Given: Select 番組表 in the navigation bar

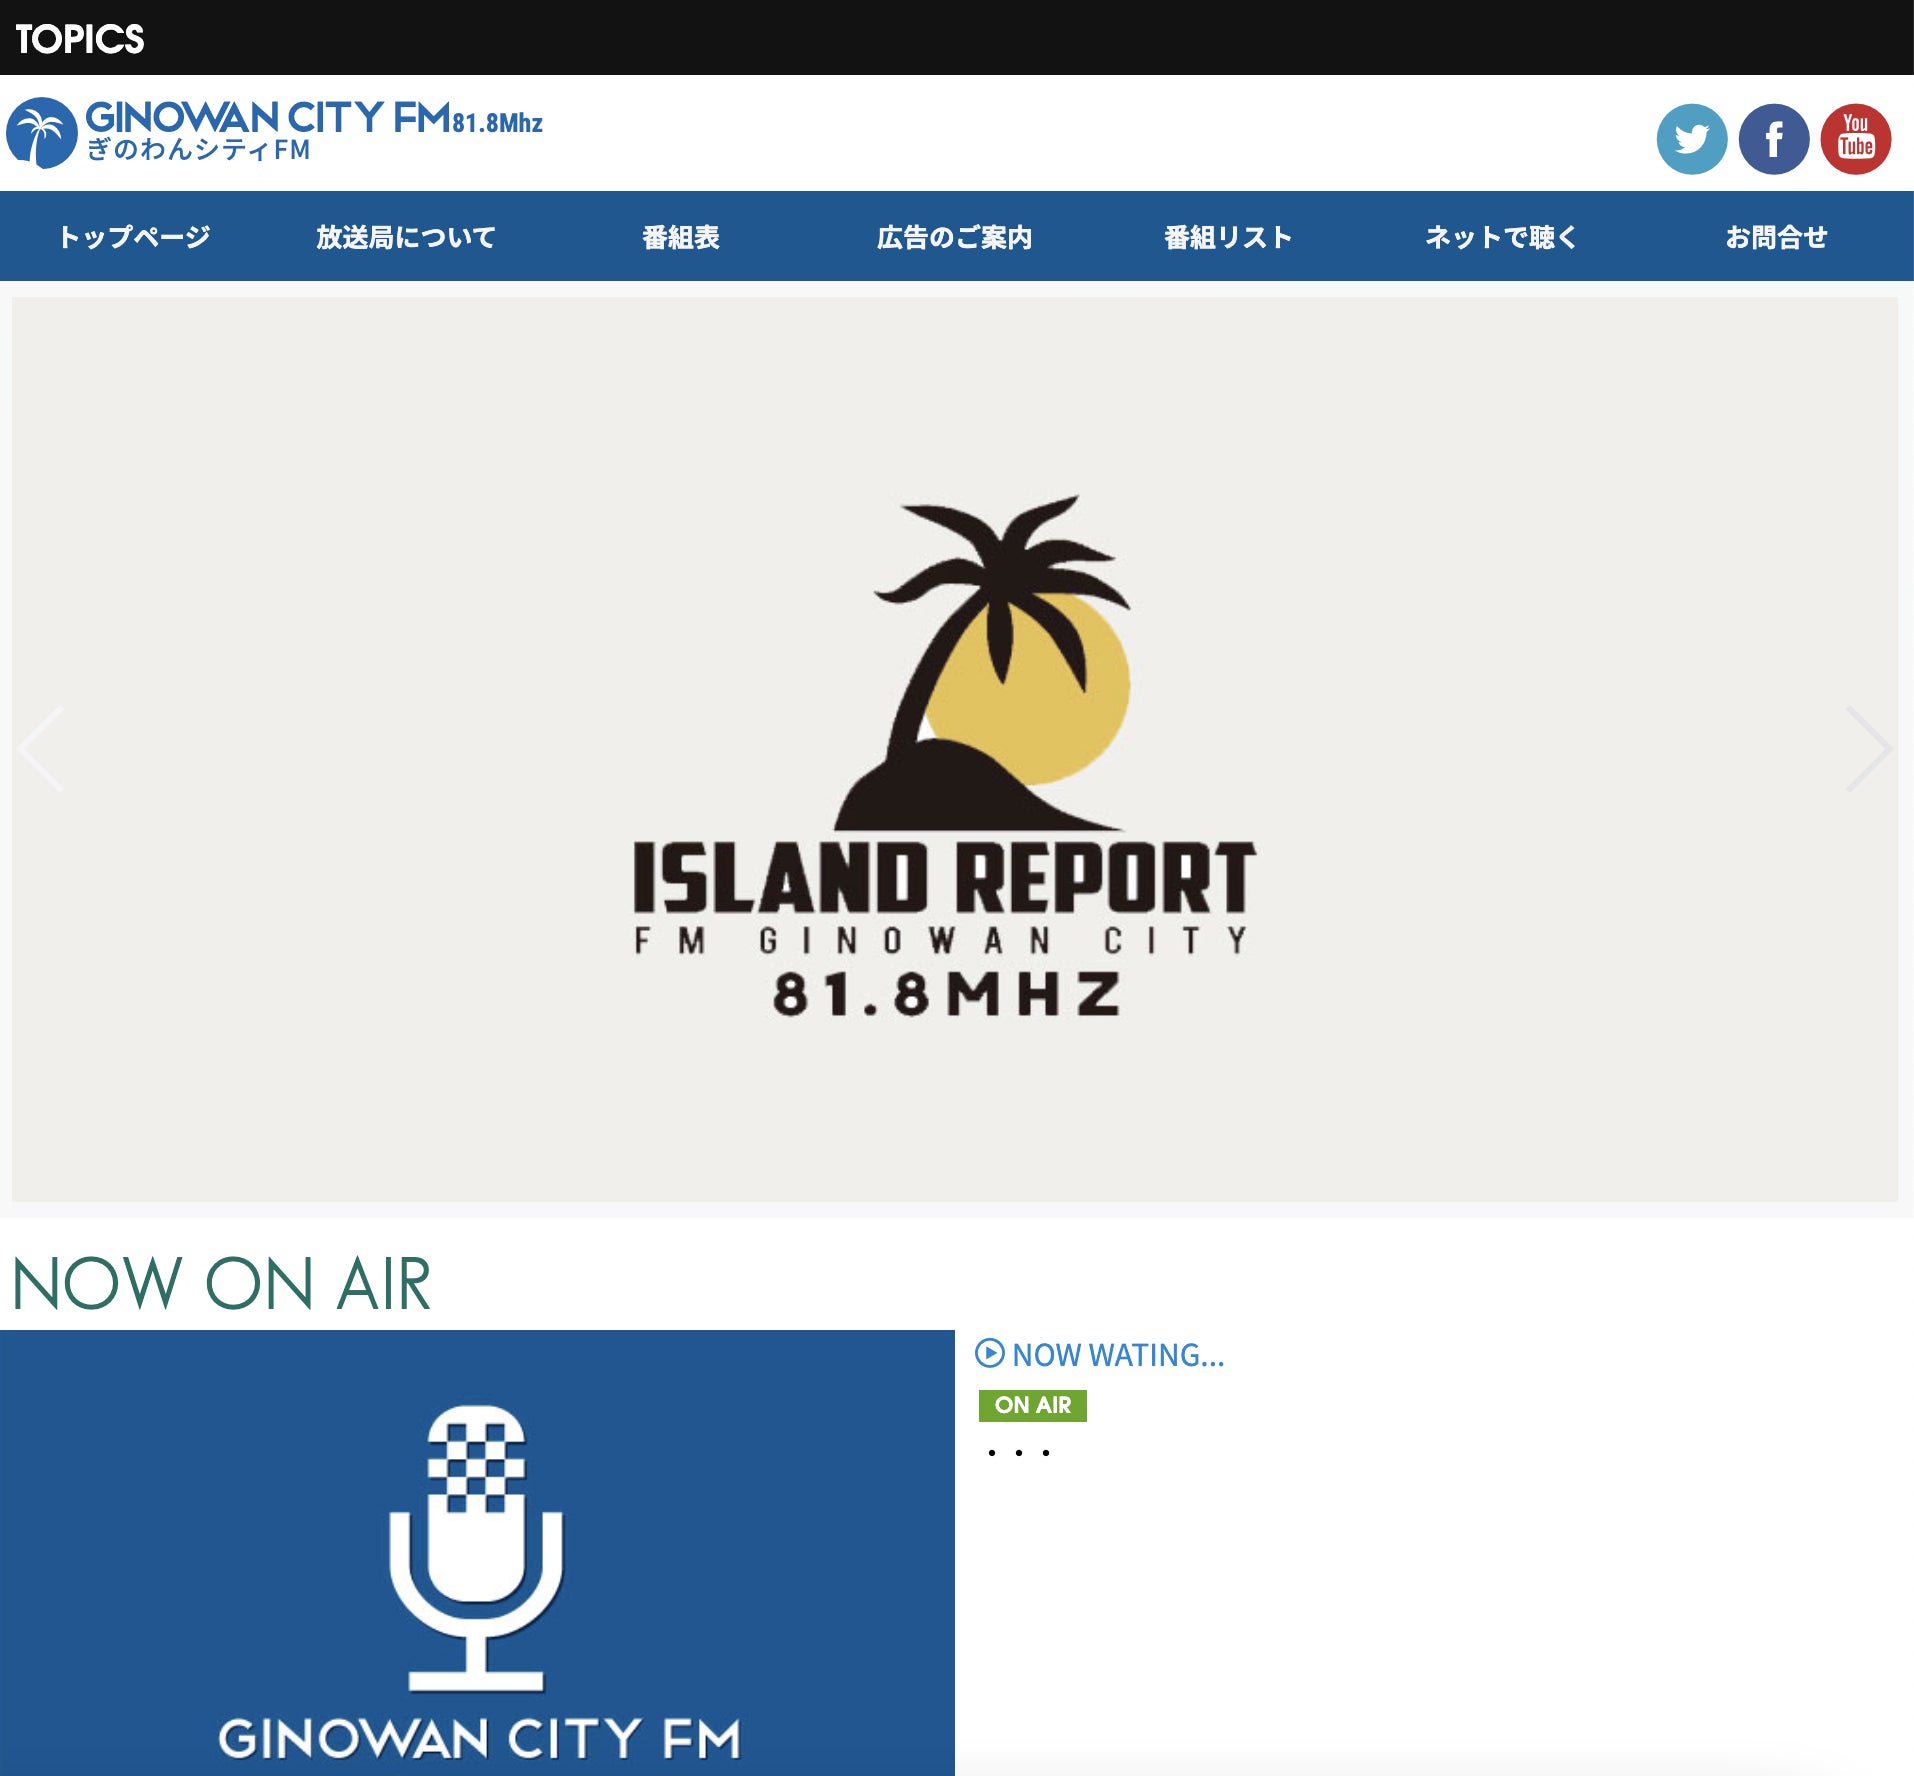Looking at the screenshot, I should coord(680,237).
